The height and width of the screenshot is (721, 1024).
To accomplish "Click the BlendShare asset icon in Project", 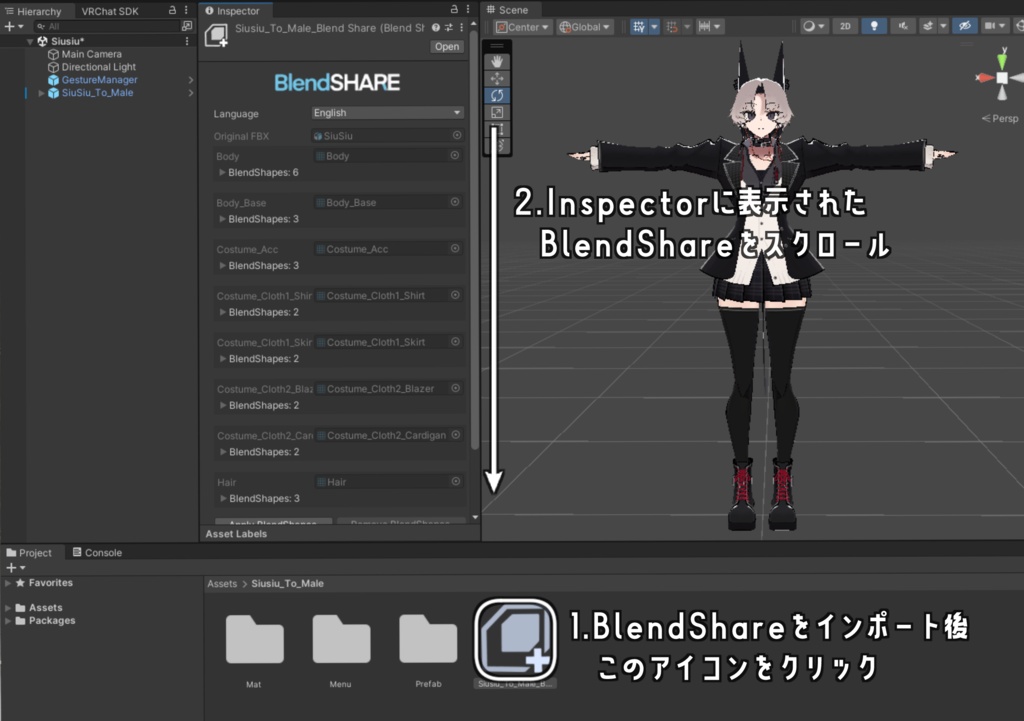I will coord(516,640).
